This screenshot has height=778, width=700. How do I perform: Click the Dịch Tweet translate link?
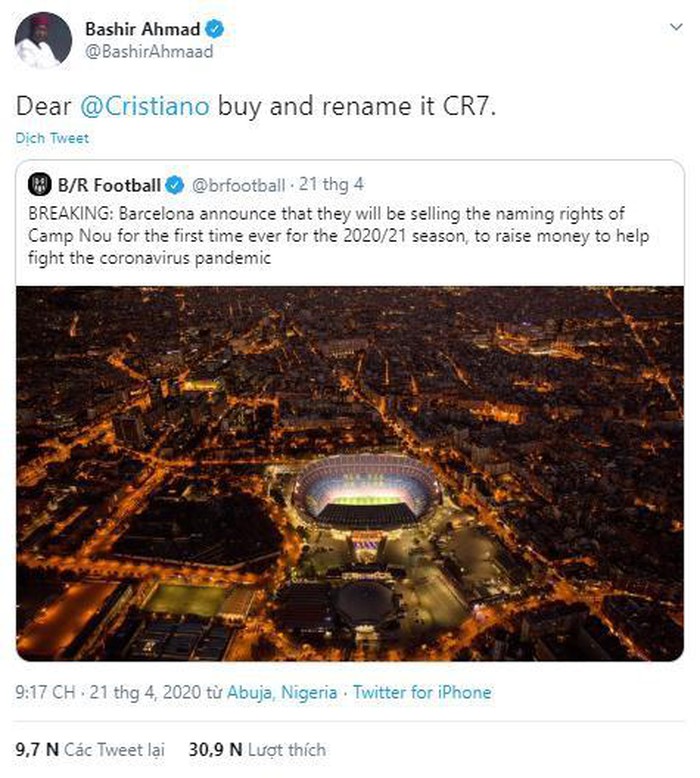click(x=52, y=139)
